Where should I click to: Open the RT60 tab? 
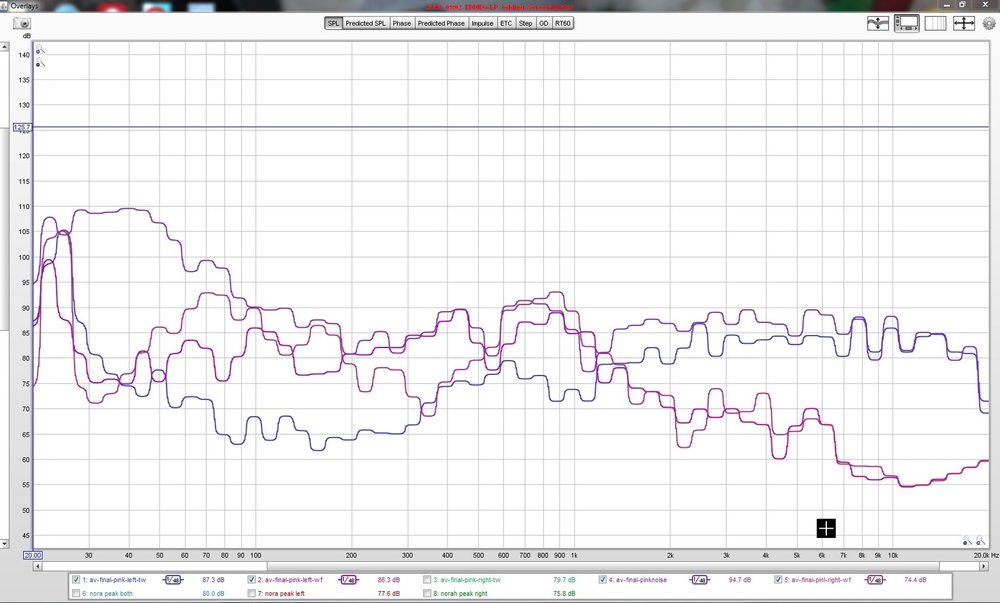[562, 24]
